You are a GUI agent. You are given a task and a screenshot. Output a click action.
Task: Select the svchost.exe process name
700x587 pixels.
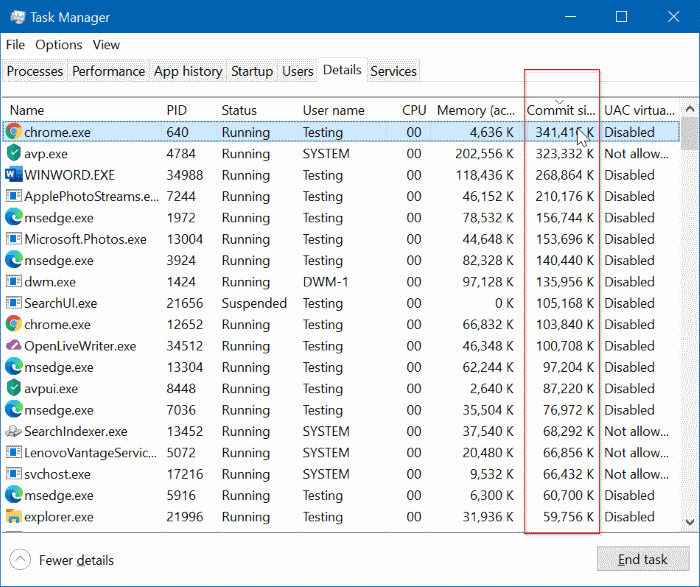(58, 474)
